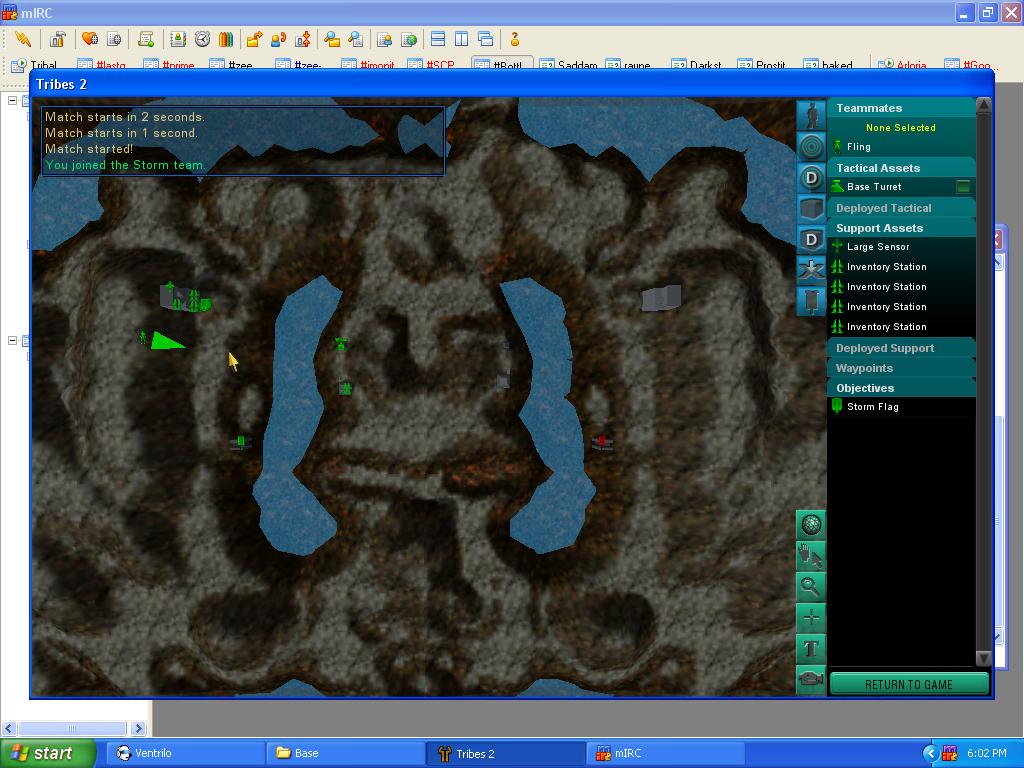Toggle the players filter icon in command map
1024x768 pixels.
tap(811, 116)
